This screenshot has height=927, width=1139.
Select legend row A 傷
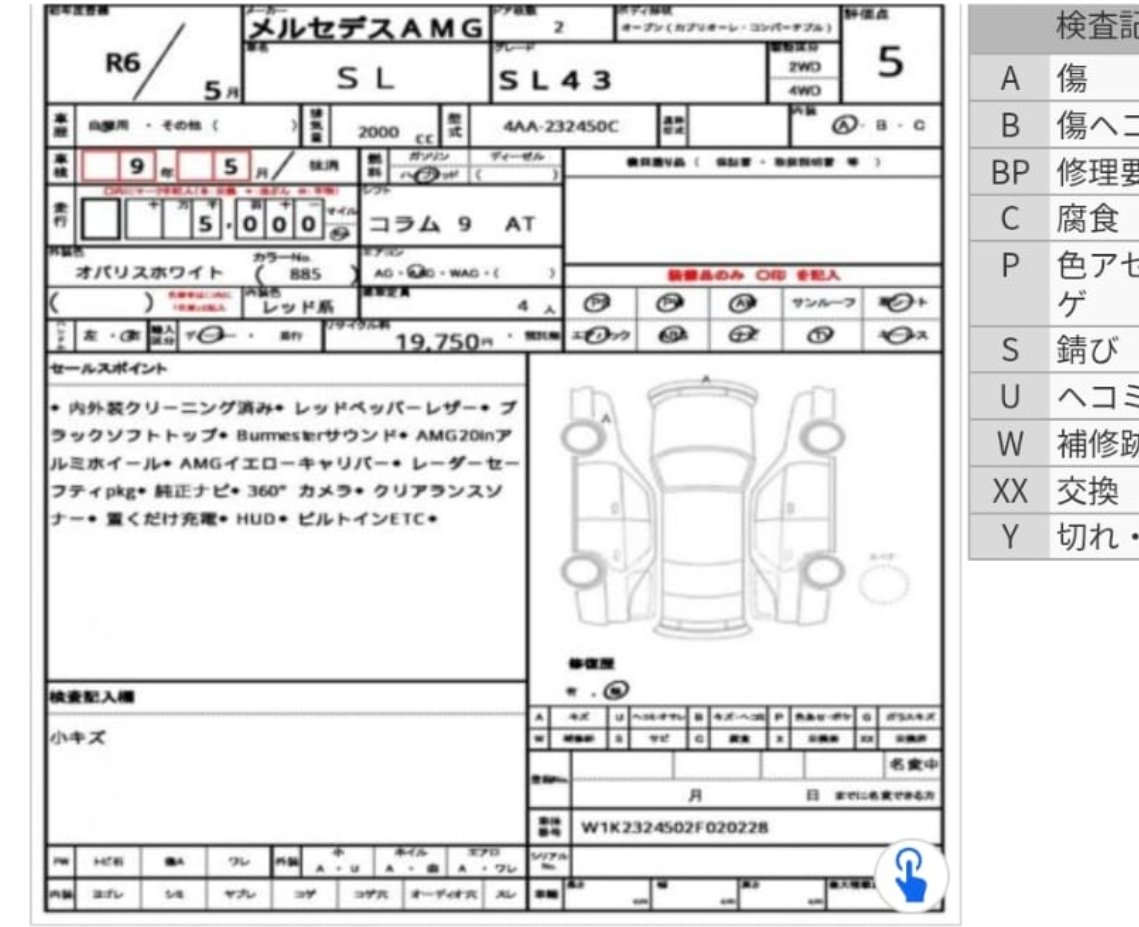pyautogui.click(x=1054, y=78)
